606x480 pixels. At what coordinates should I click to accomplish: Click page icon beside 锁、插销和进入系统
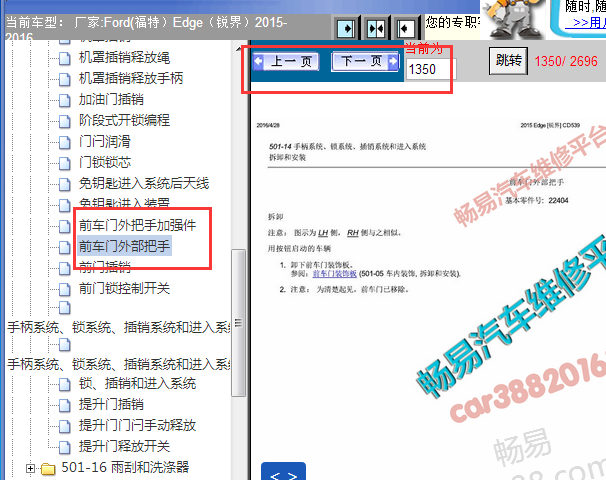tap(65, 384)
